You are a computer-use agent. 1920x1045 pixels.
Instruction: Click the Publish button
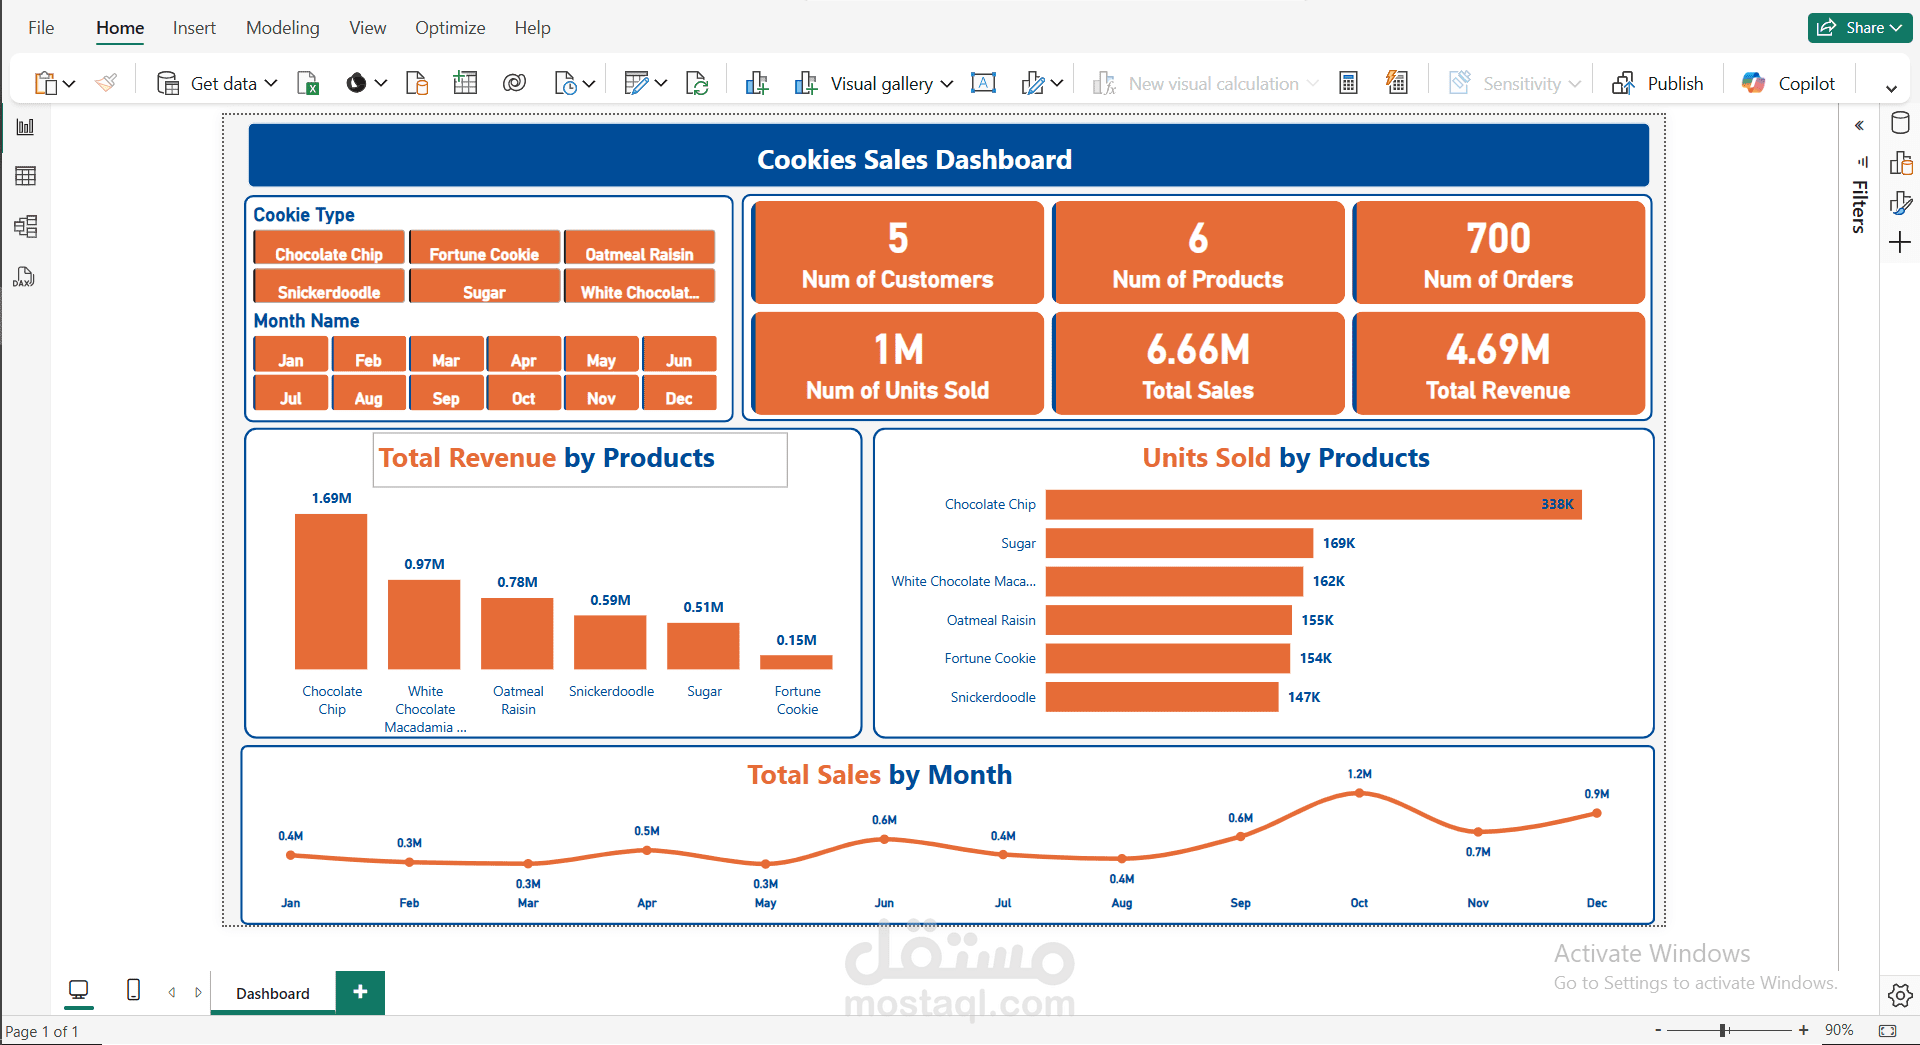tap(1657, 83)
